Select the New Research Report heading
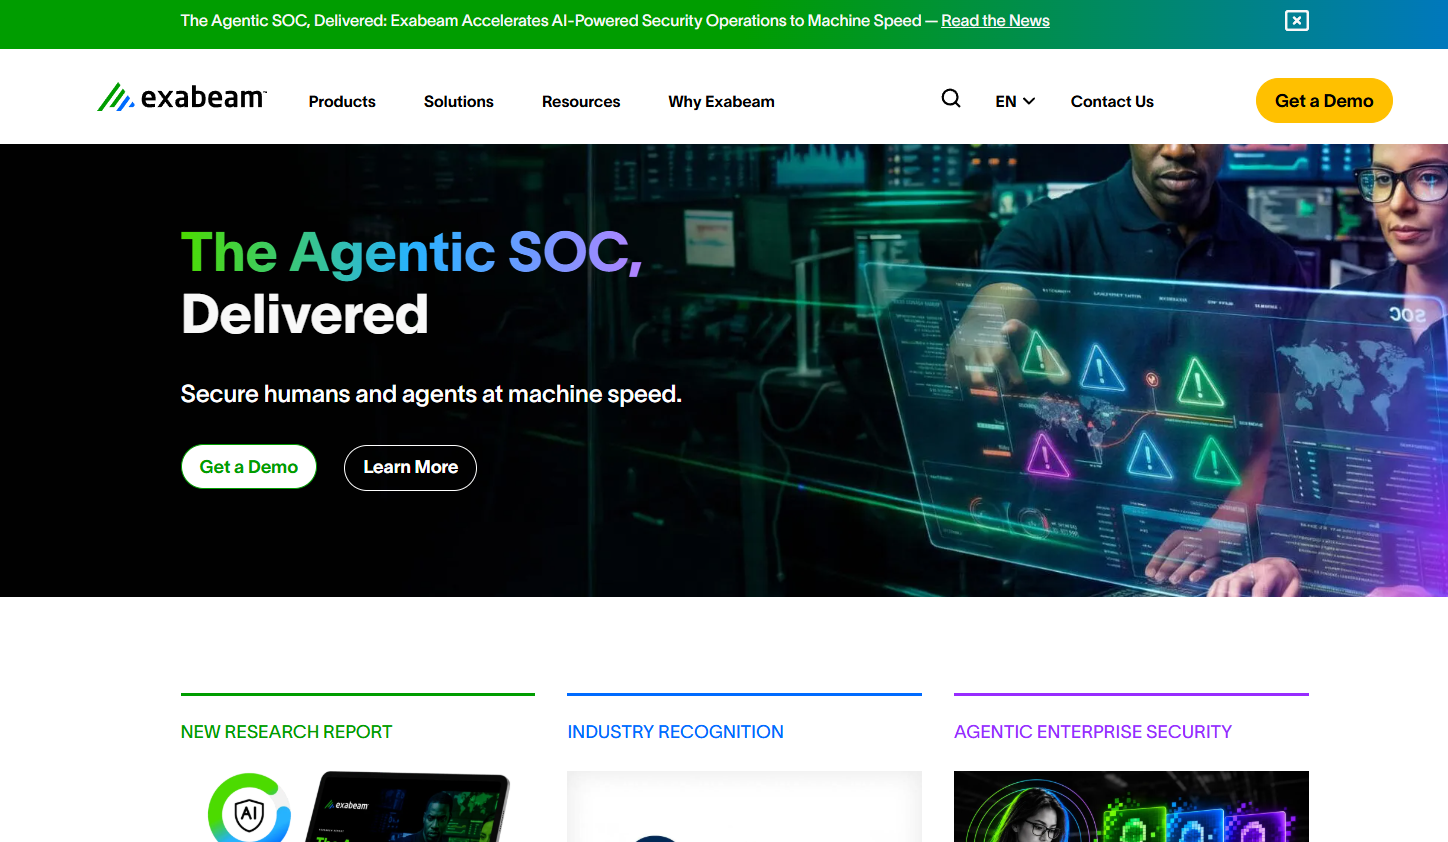Screen dimensions: 1448x842 pos(286,732)
